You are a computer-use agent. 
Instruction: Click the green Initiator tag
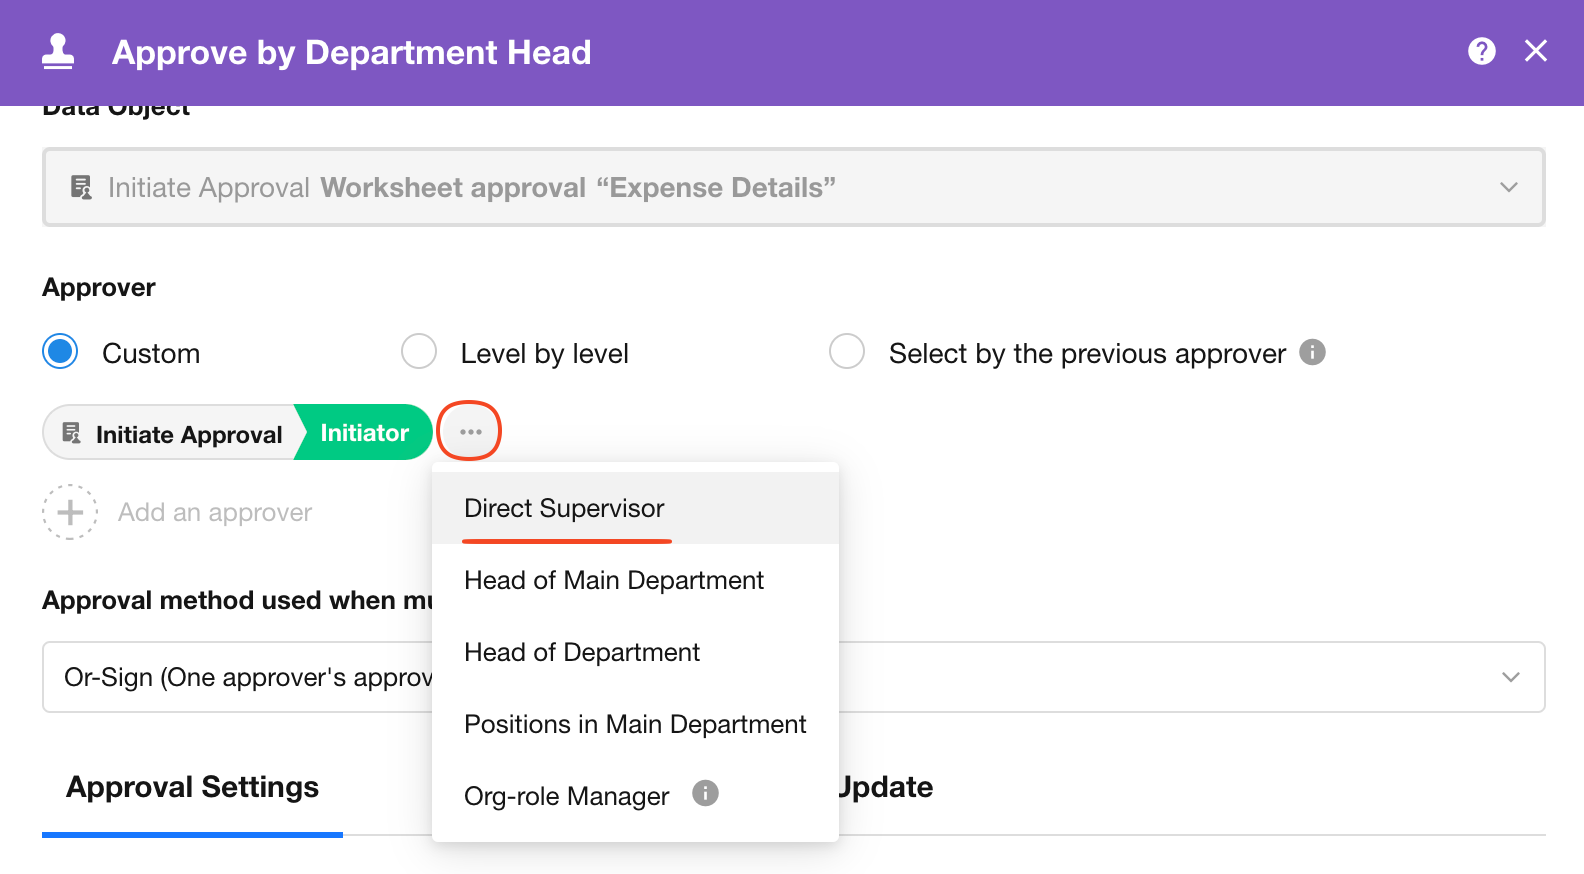point(364,433)
